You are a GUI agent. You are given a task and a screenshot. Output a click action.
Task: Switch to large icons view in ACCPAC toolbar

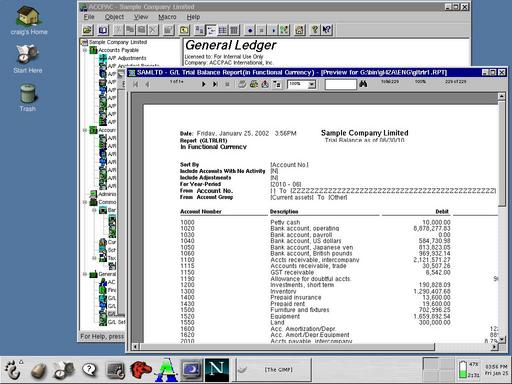pyautogui.click(x=199, y=30)
